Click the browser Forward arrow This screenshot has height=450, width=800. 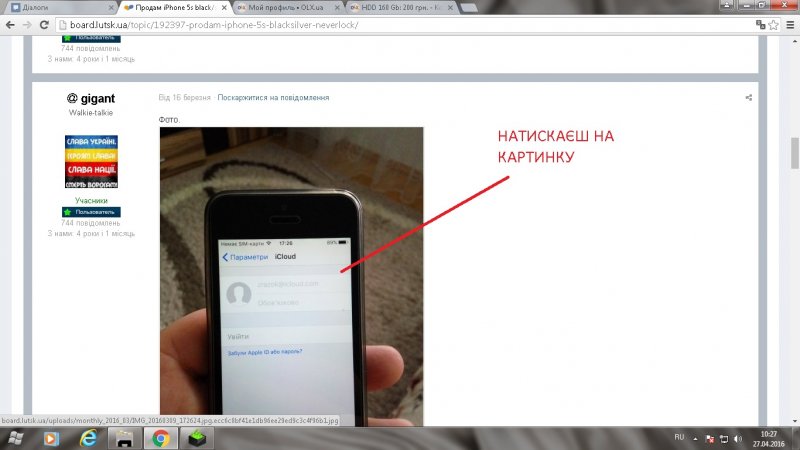click(31, 23)
